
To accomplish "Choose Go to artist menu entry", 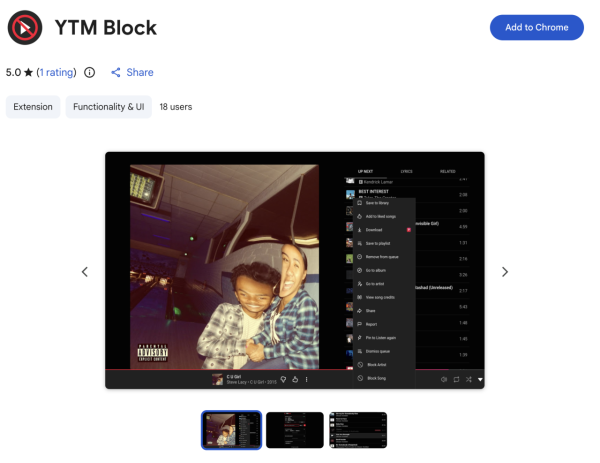I will click(x=384, y=284).
